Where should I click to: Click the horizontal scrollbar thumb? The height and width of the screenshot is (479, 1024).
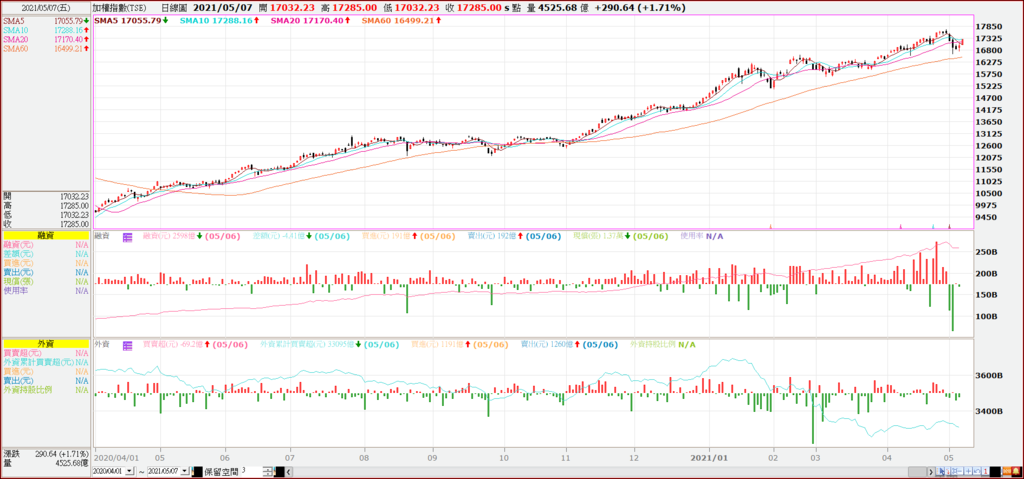(x=917, y=471)
